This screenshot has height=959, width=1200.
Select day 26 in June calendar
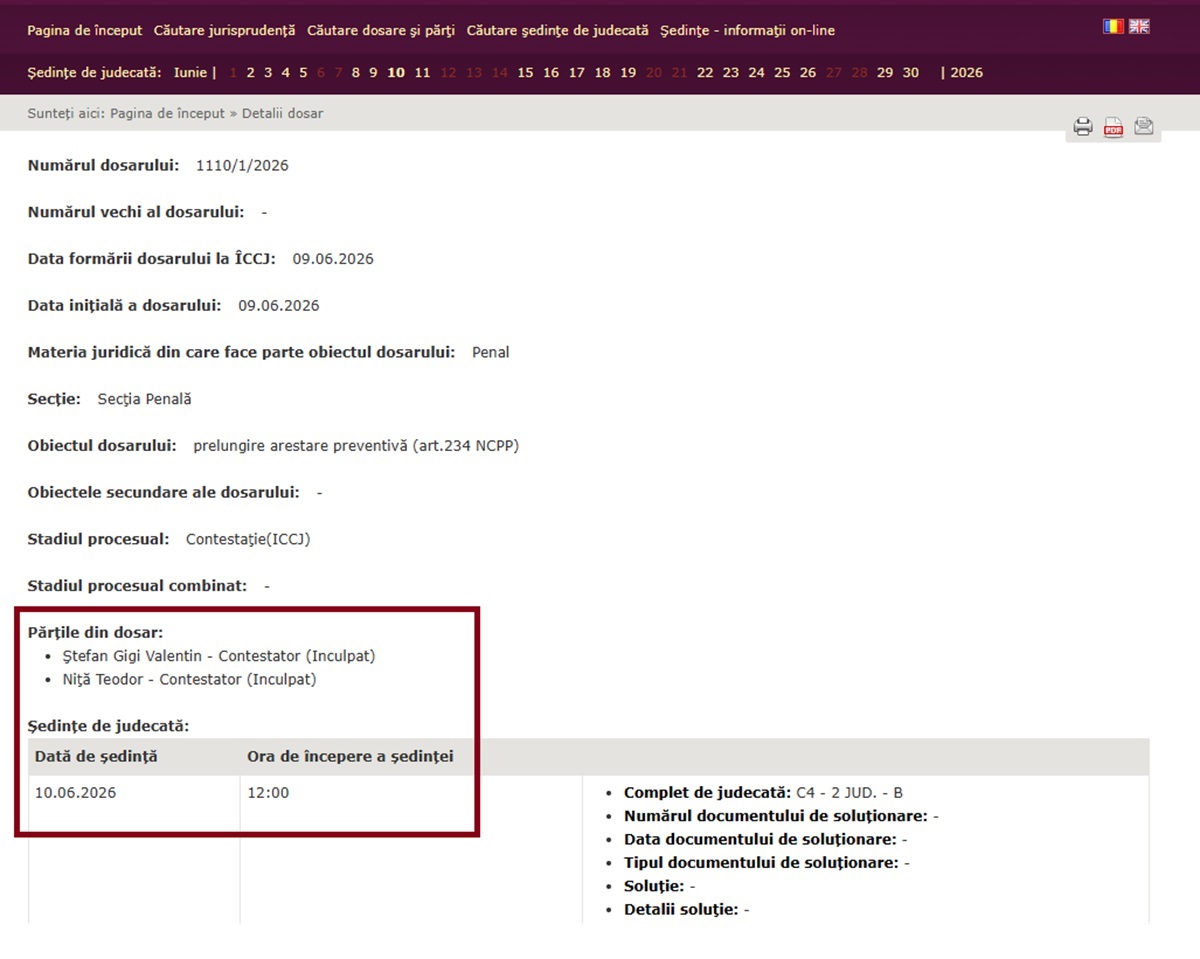point(808,73)
